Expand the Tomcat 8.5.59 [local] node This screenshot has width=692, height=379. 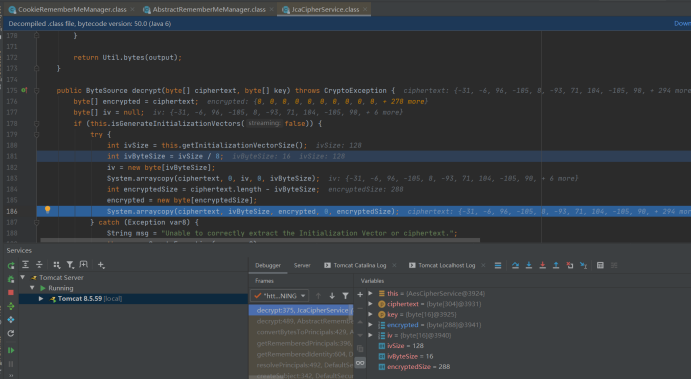coord(41,299)
